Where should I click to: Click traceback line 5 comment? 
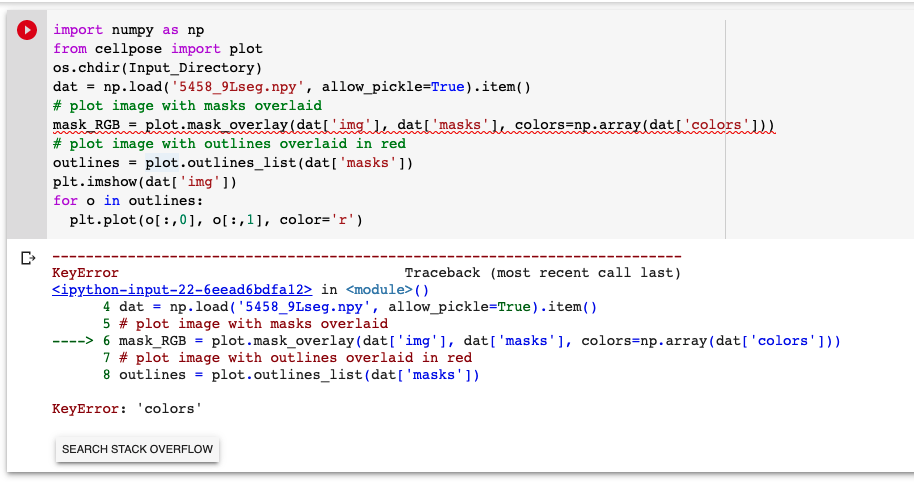tap(245, 323)
